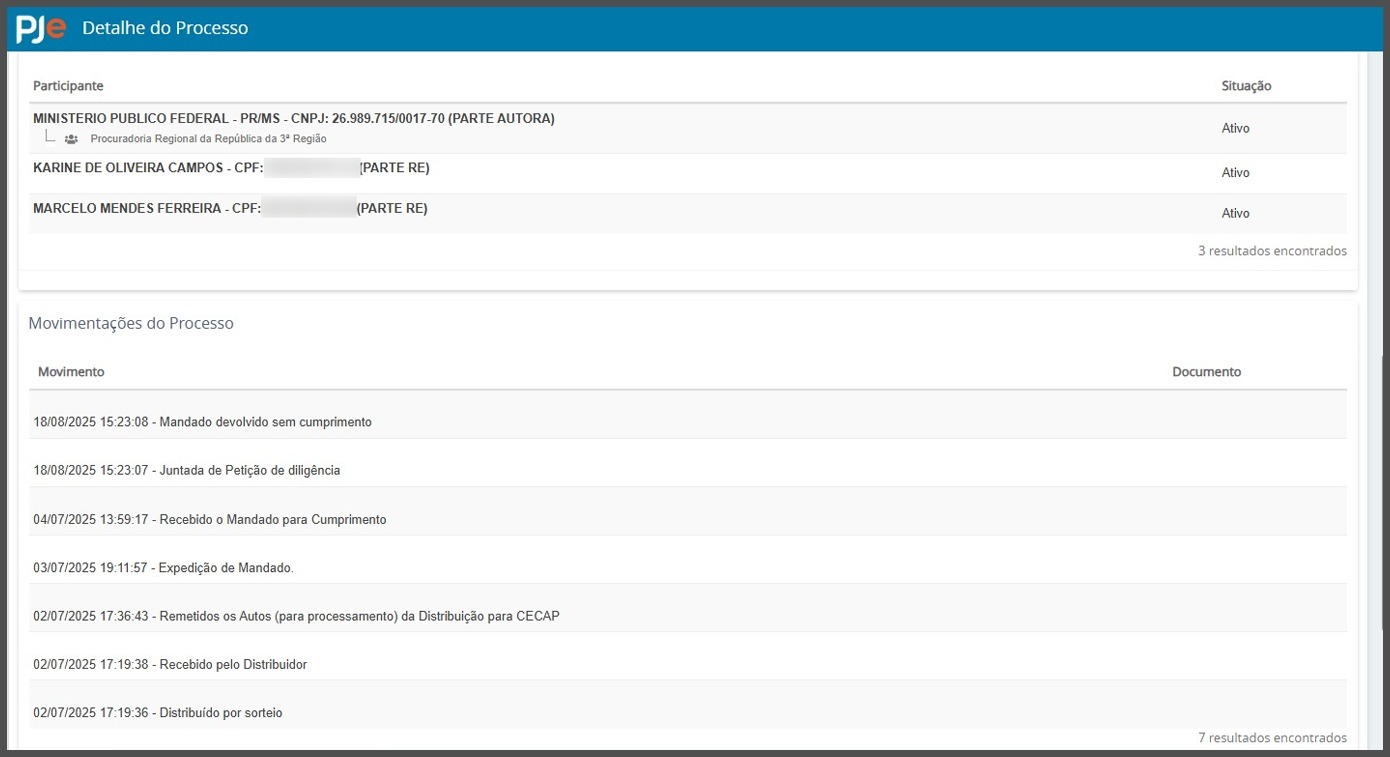The width and height of the screenshot is (1390, 757).
Task: Click the Situação column header
Action: coord(1246,86)
